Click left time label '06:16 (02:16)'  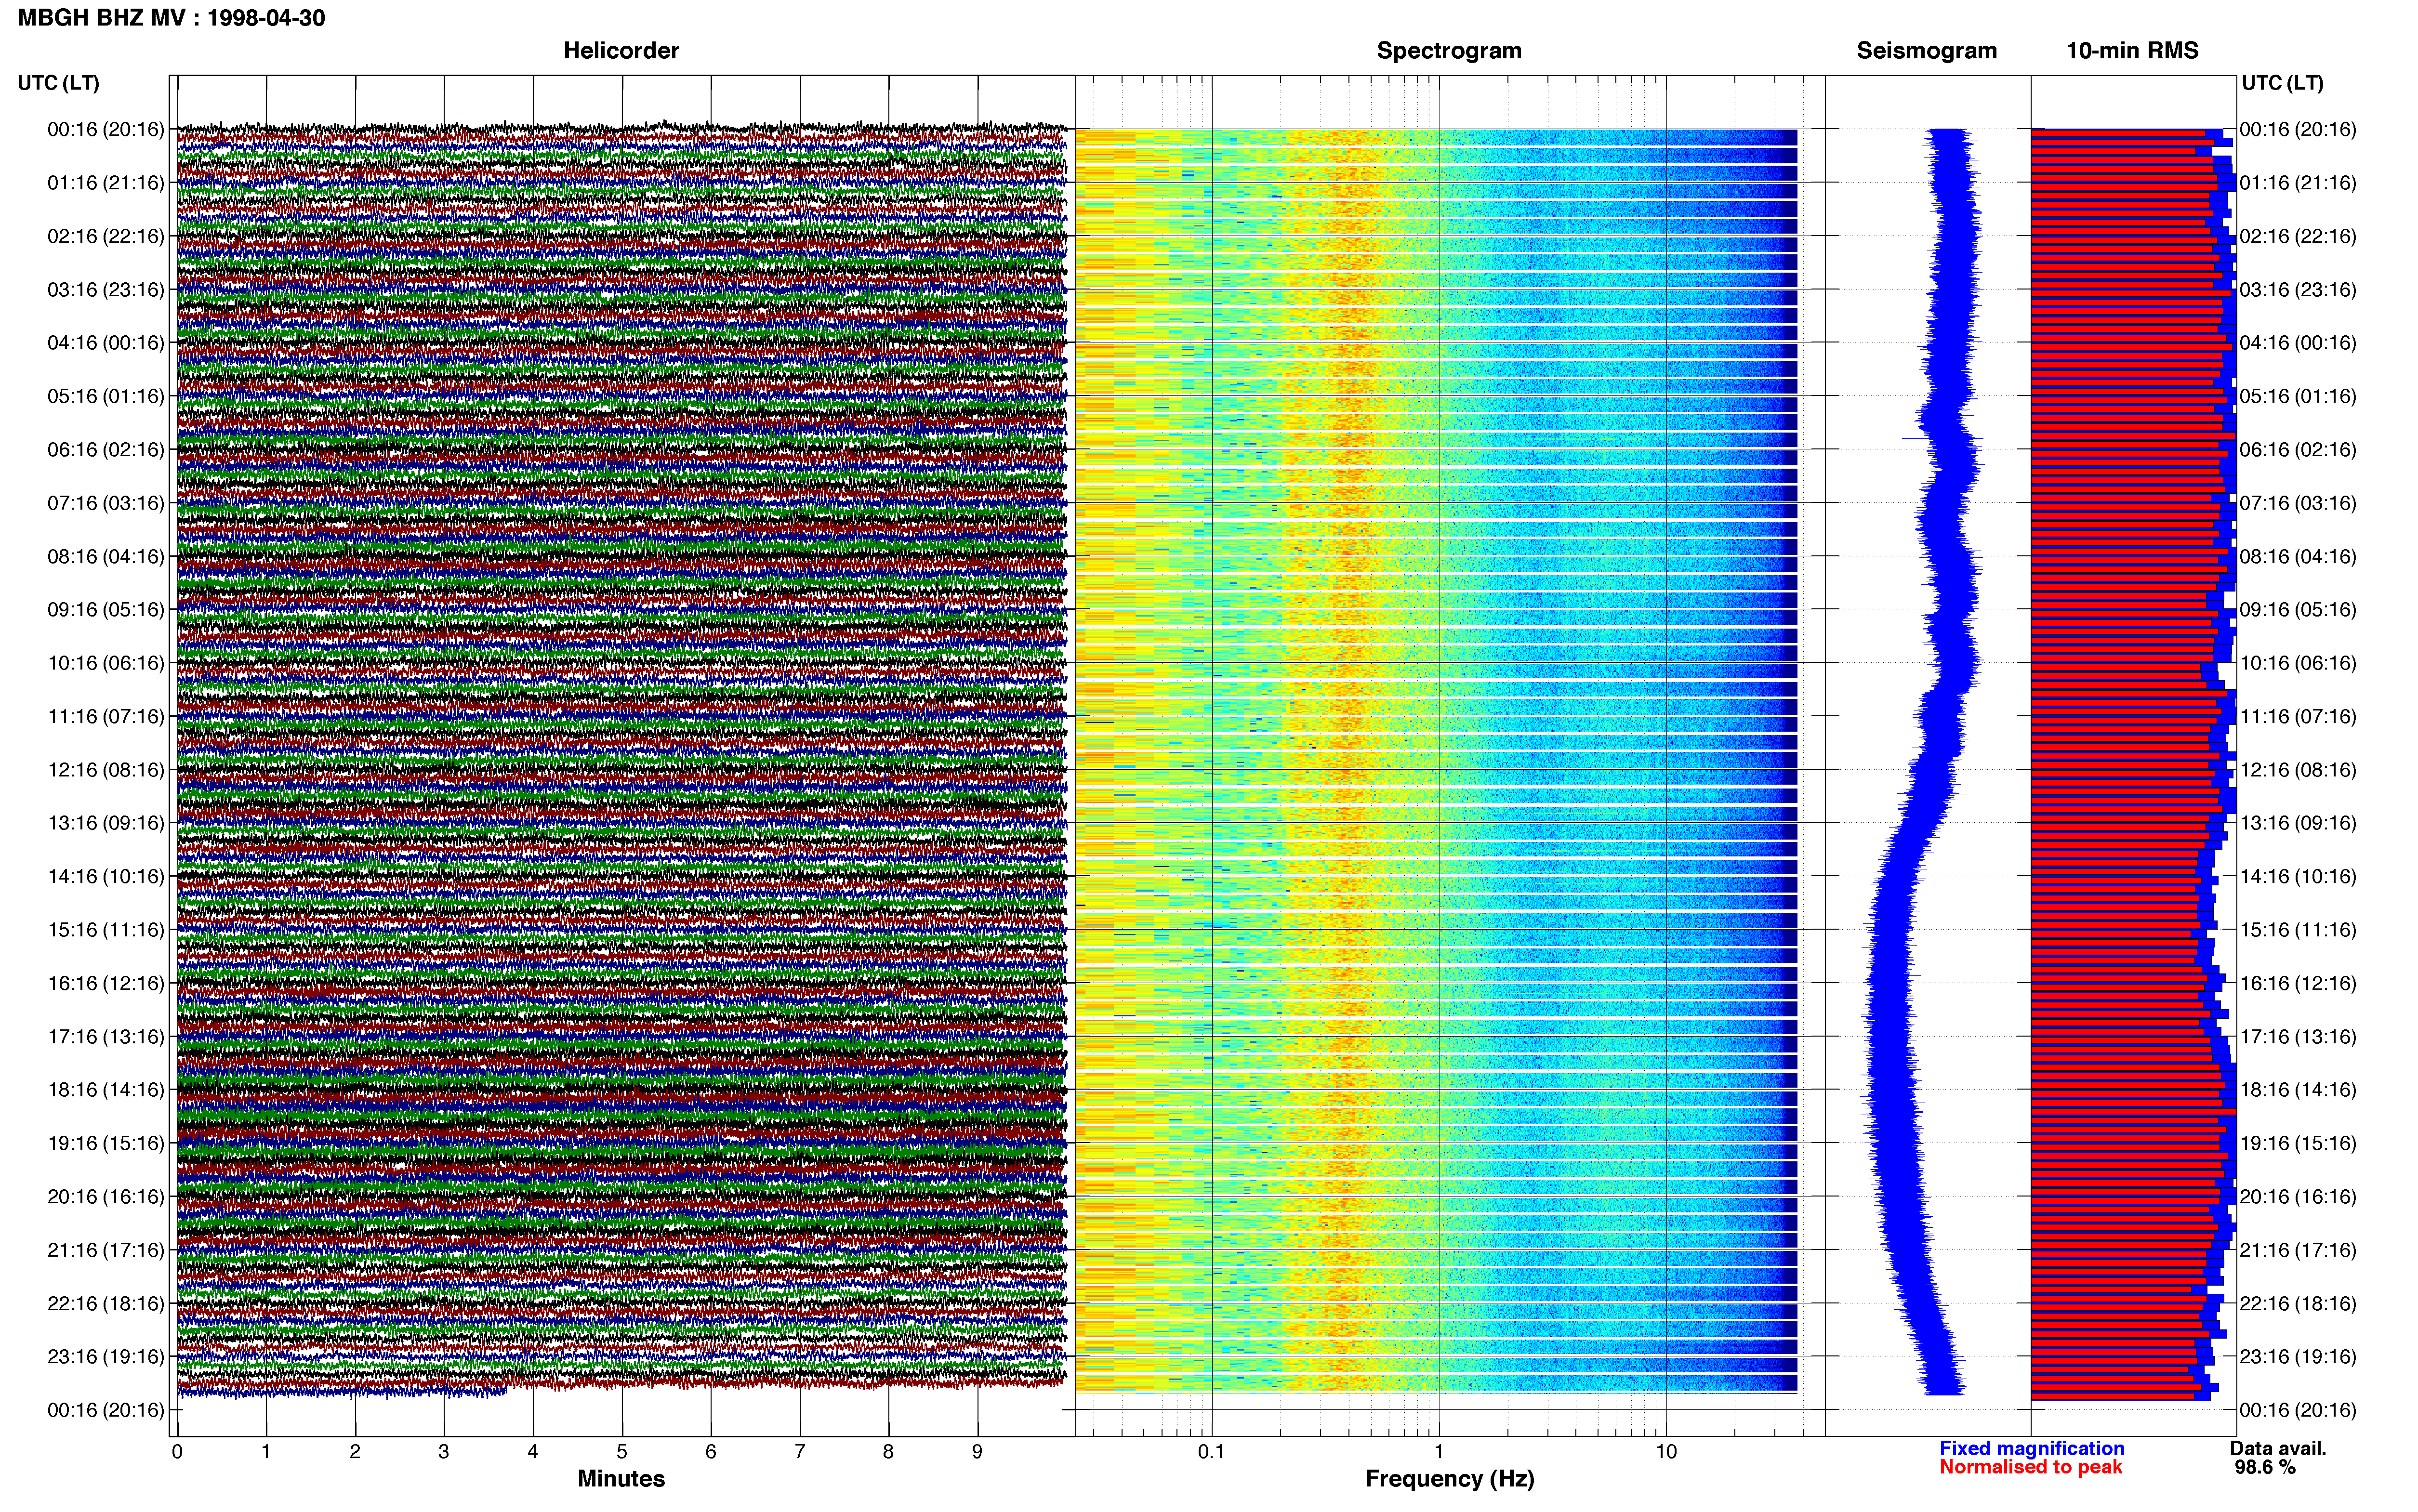click(106, 450)
